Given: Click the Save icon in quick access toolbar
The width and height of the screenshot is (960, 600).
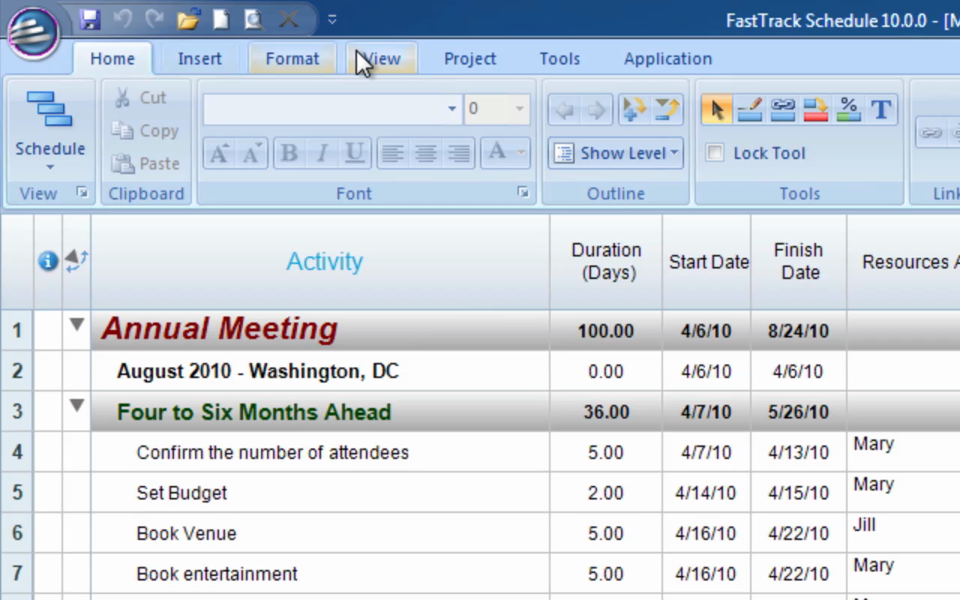Looking at the screenshot, I should (x=90, y=20).
